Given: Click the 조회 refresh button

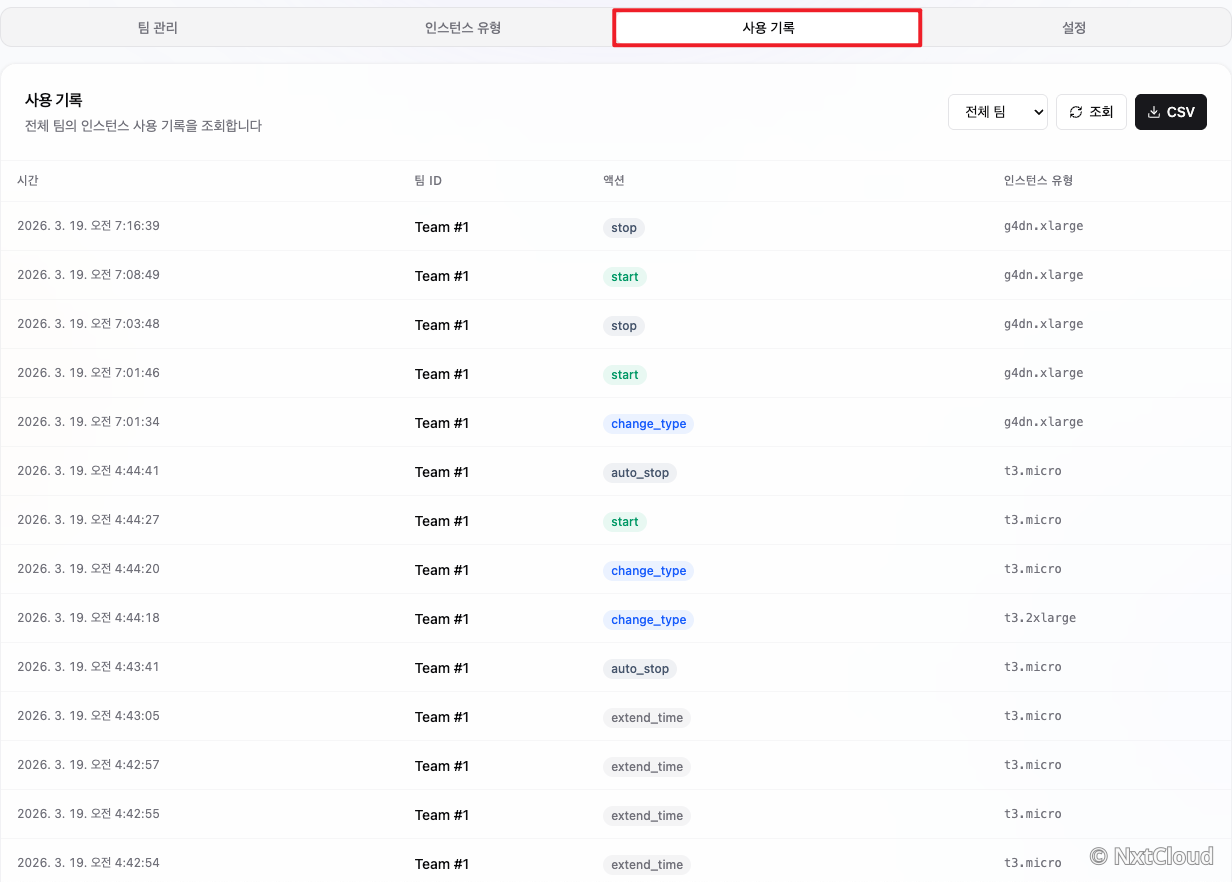Looking at the screenshot, I should click(1092, 112).
